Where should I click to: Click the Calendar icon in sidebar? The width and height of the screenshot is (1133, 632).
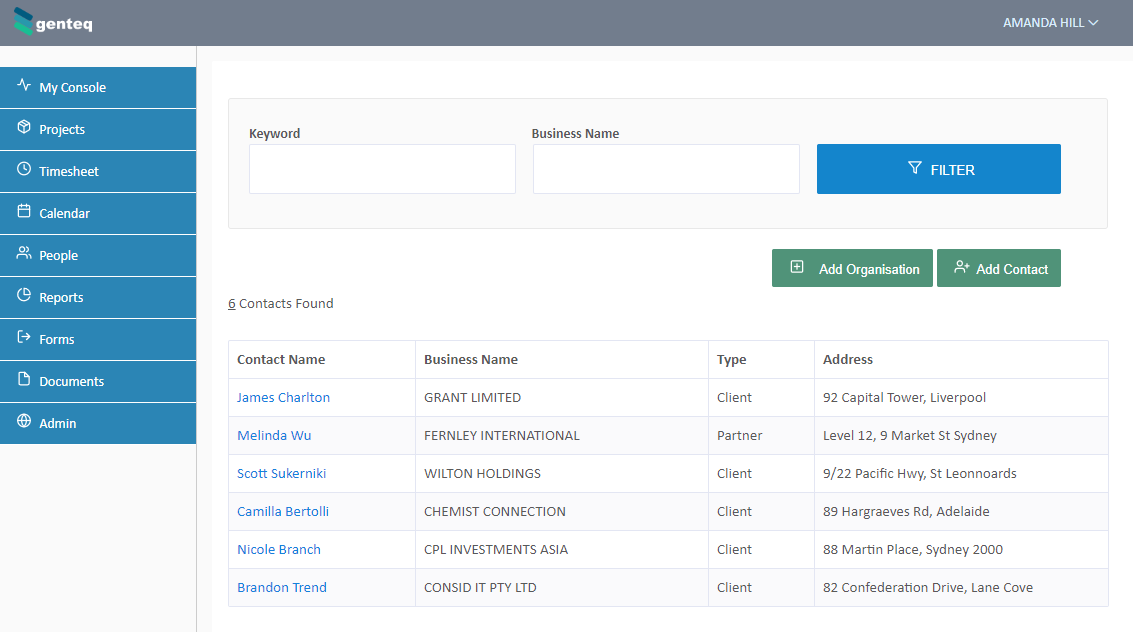coord(24,211)
